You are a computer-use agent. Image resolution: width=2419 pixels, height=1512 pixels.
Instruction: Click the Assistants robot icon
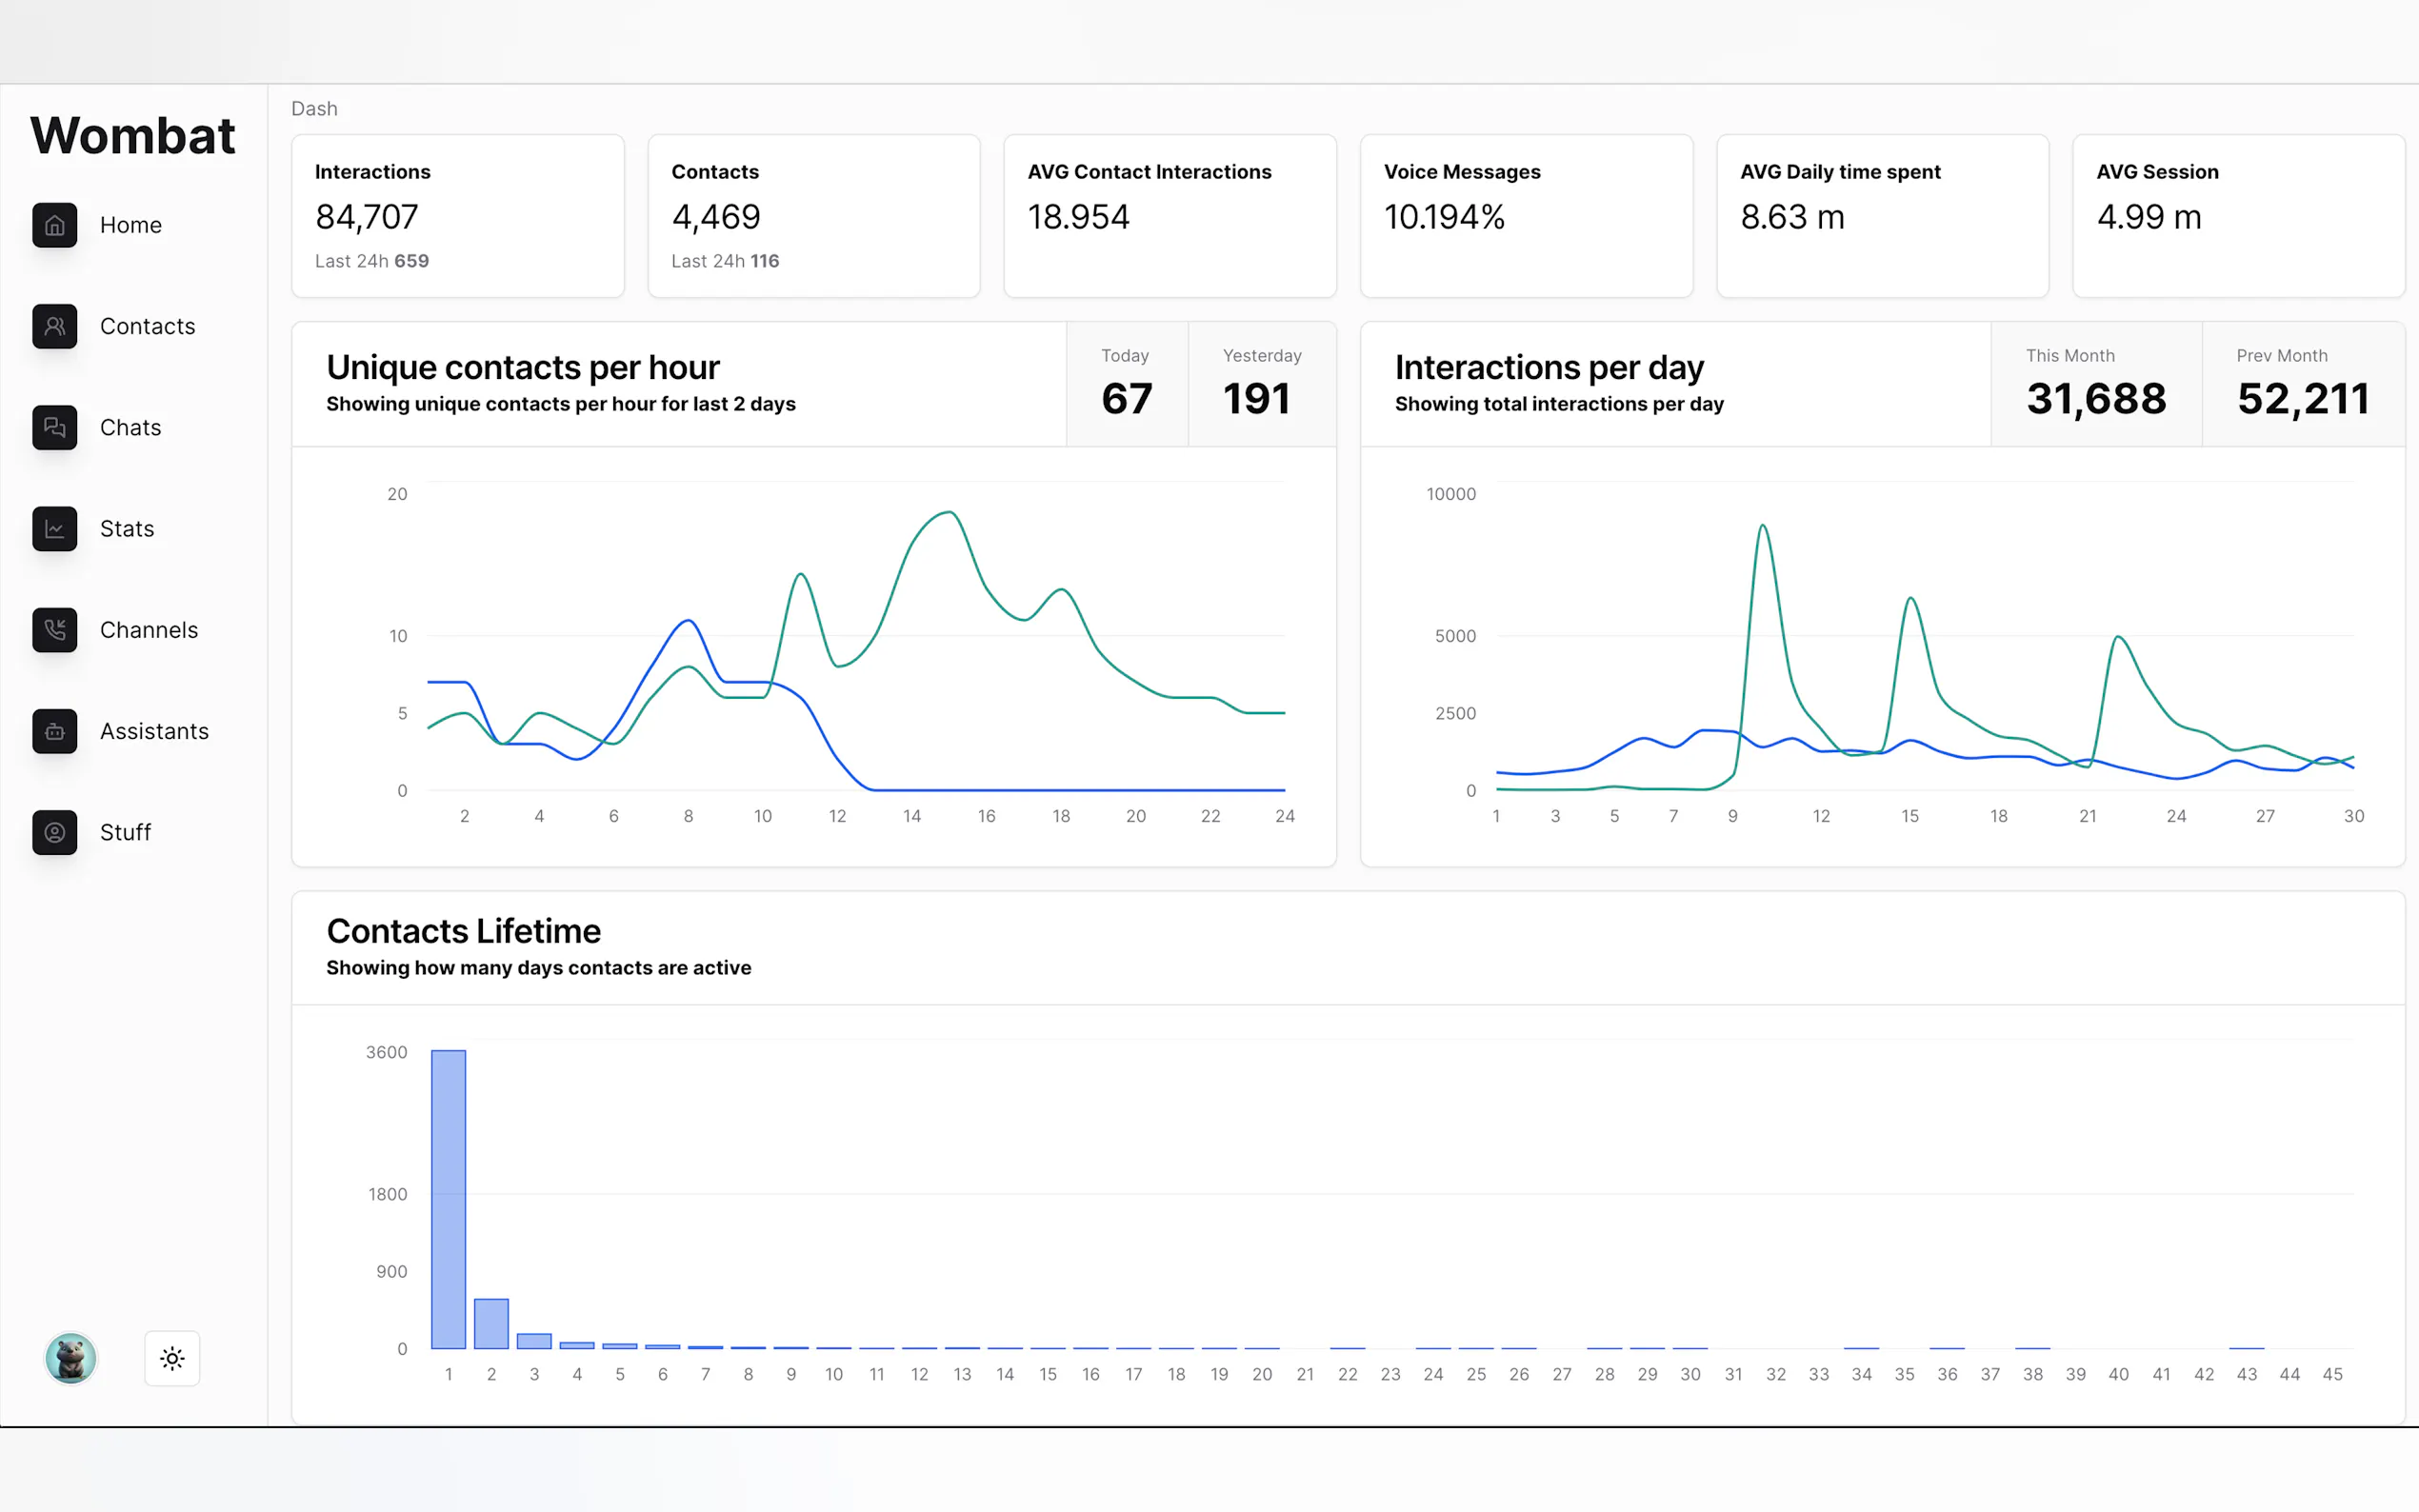point(54,731)
